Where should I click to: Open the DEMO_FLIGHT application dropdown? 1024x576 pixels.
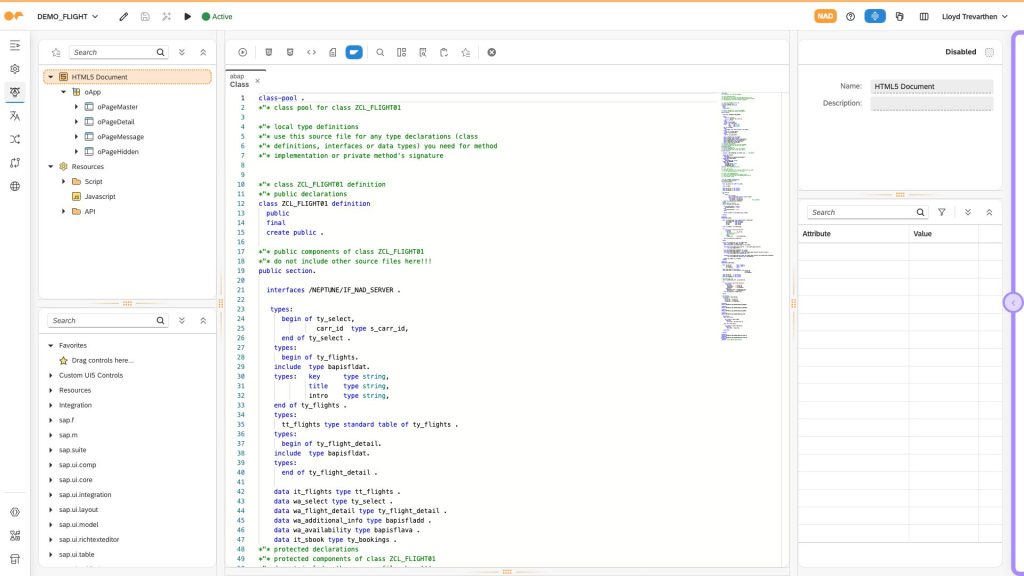point(67,16)
